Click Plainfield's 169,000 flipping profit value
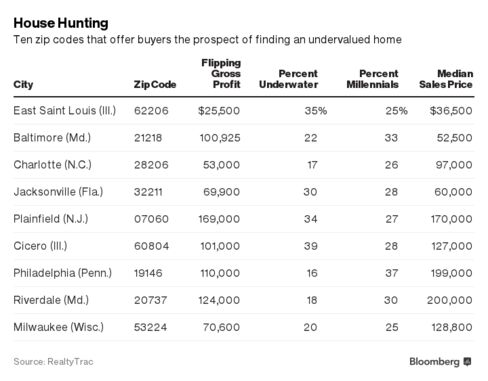 (219, 219)
